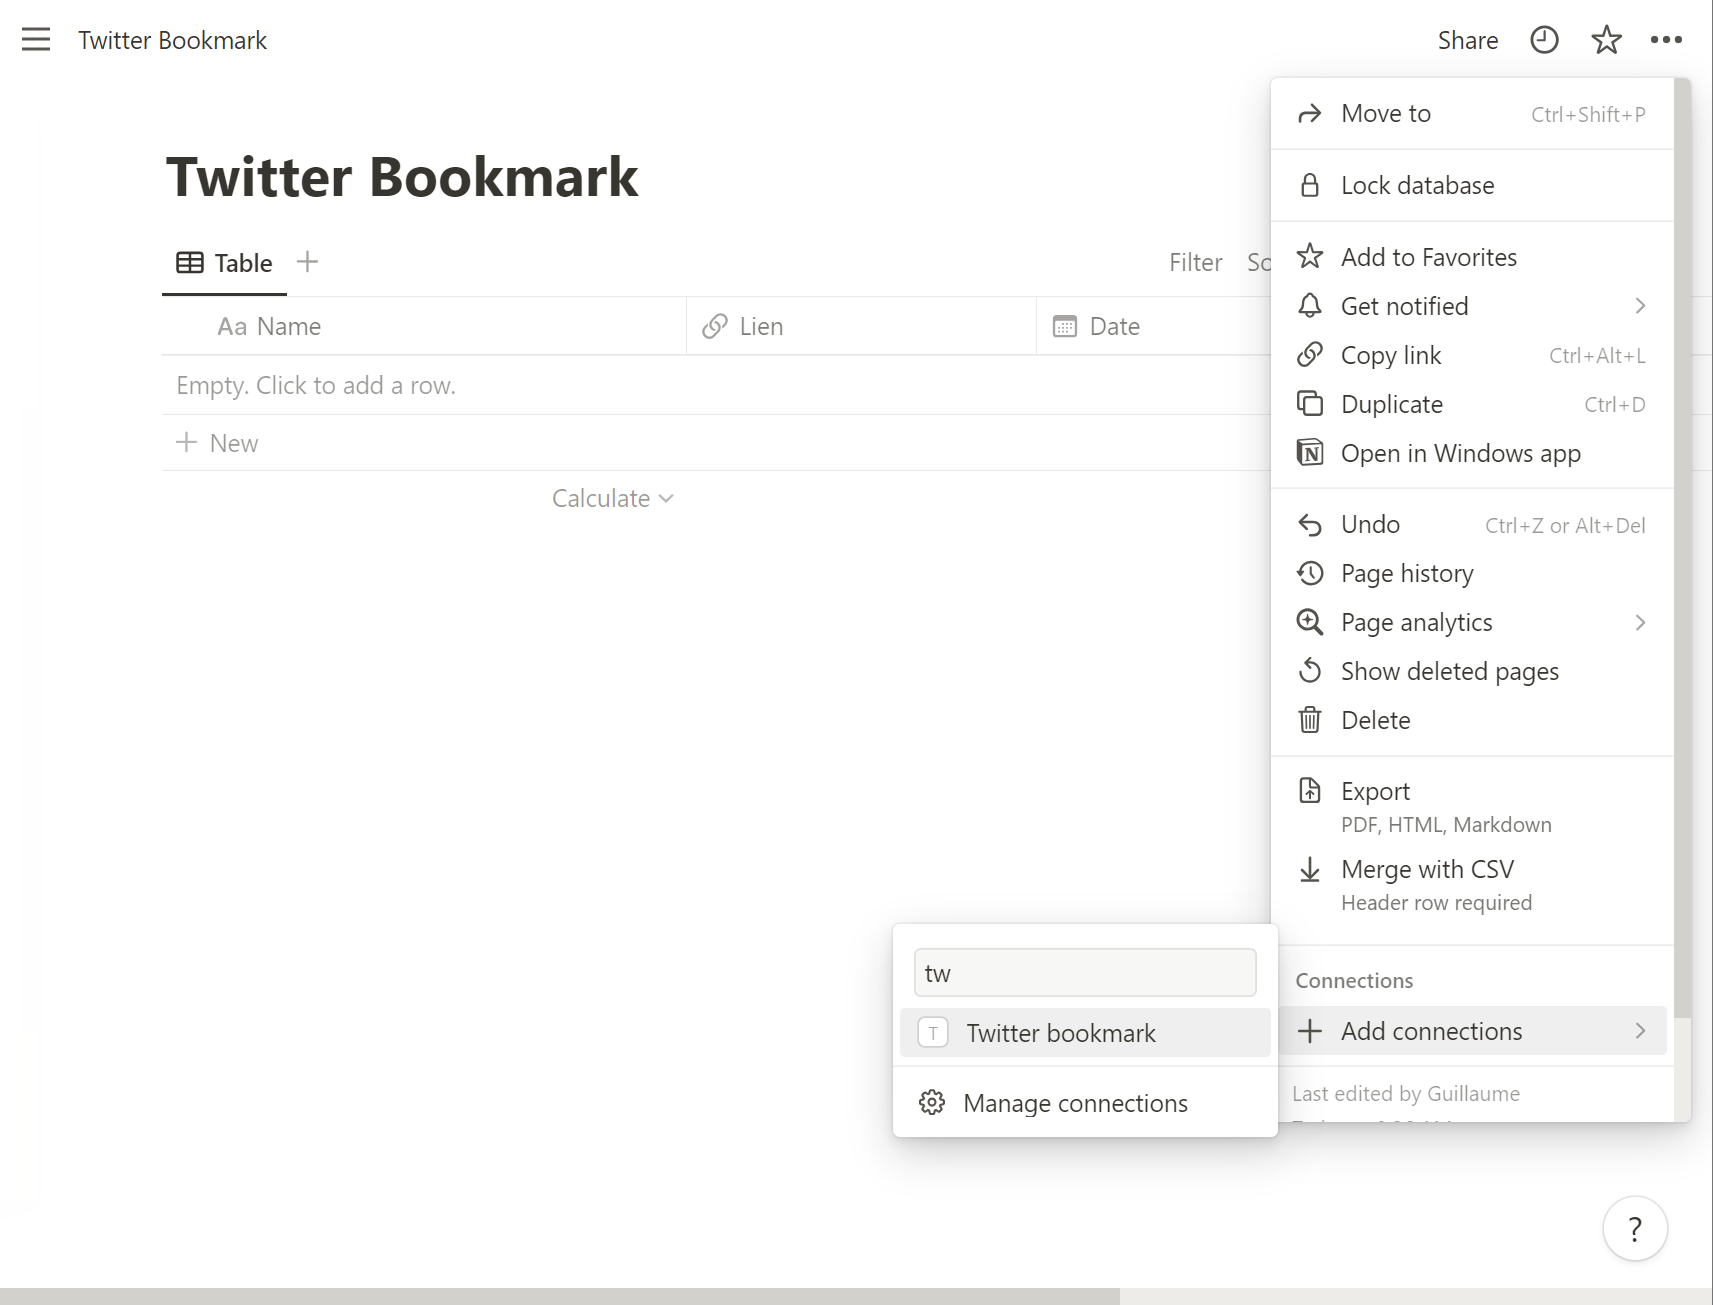Click the Share button
Screen dimensions: 1713x1305
[x=1468, y=40]
